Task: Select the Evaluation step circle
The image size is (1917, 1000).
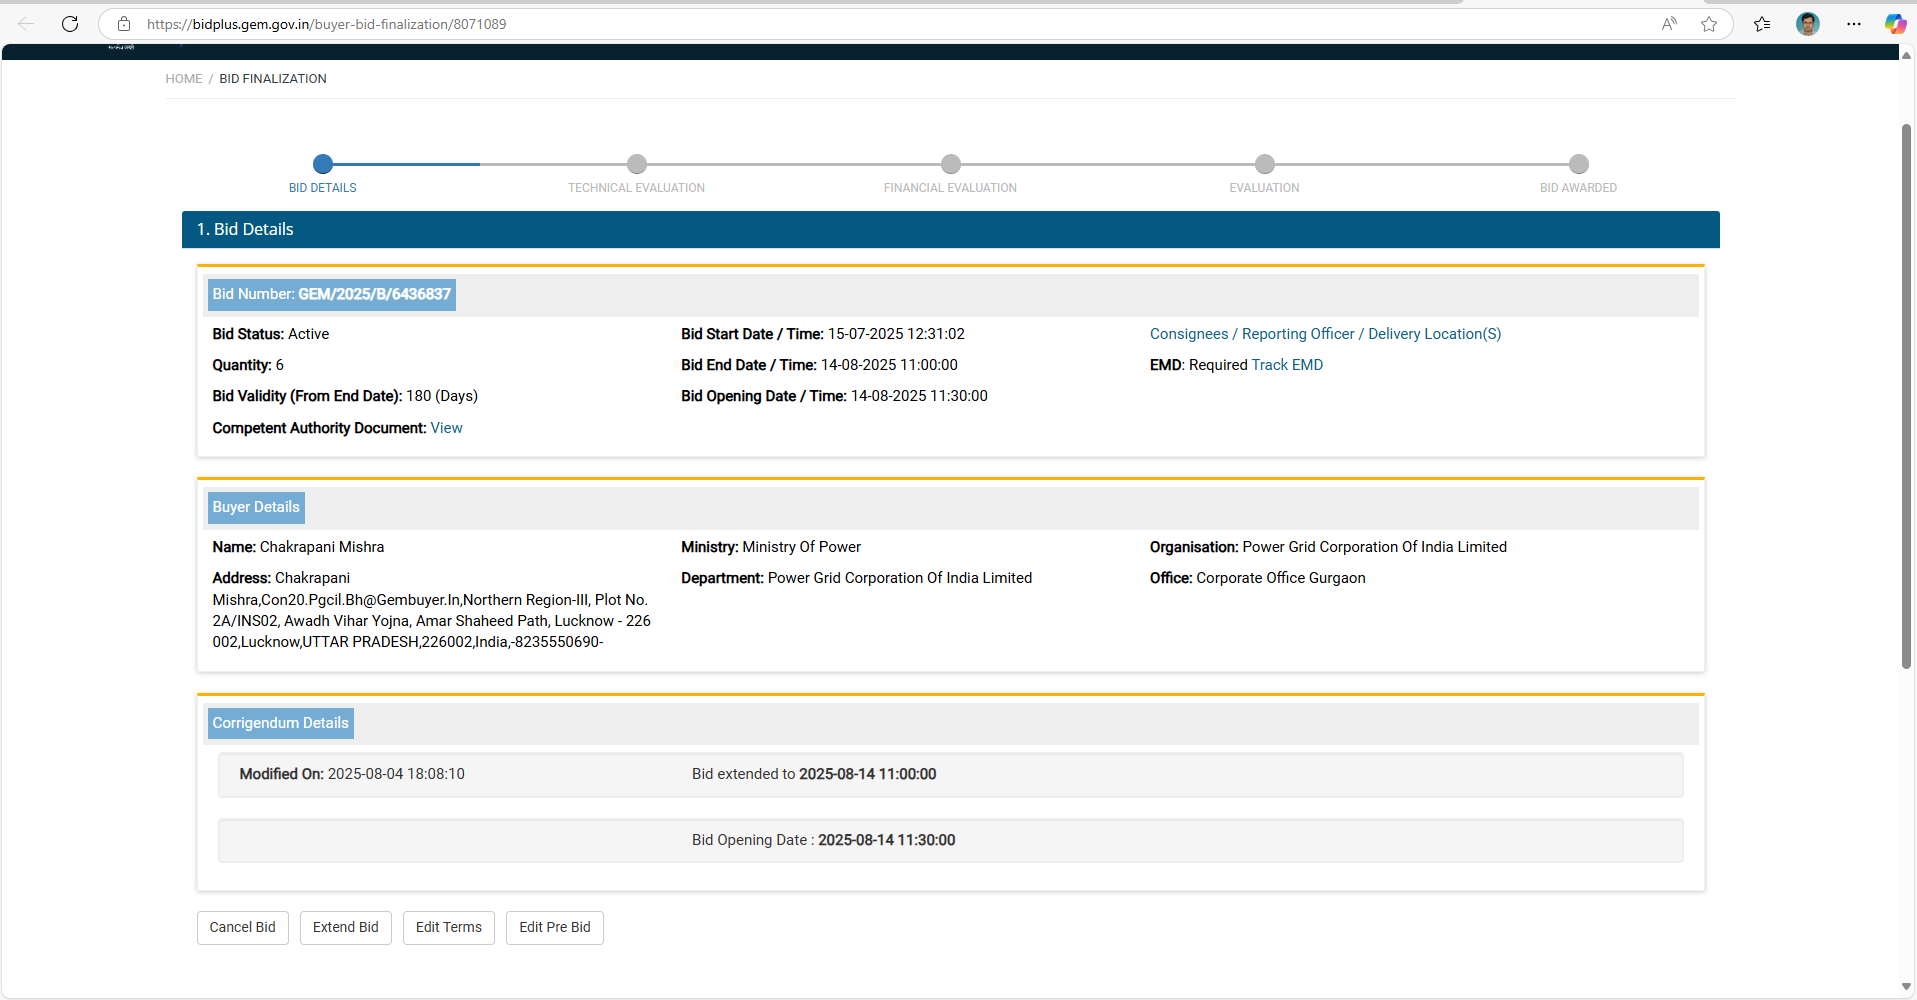Action: (x=1265, y=164)
